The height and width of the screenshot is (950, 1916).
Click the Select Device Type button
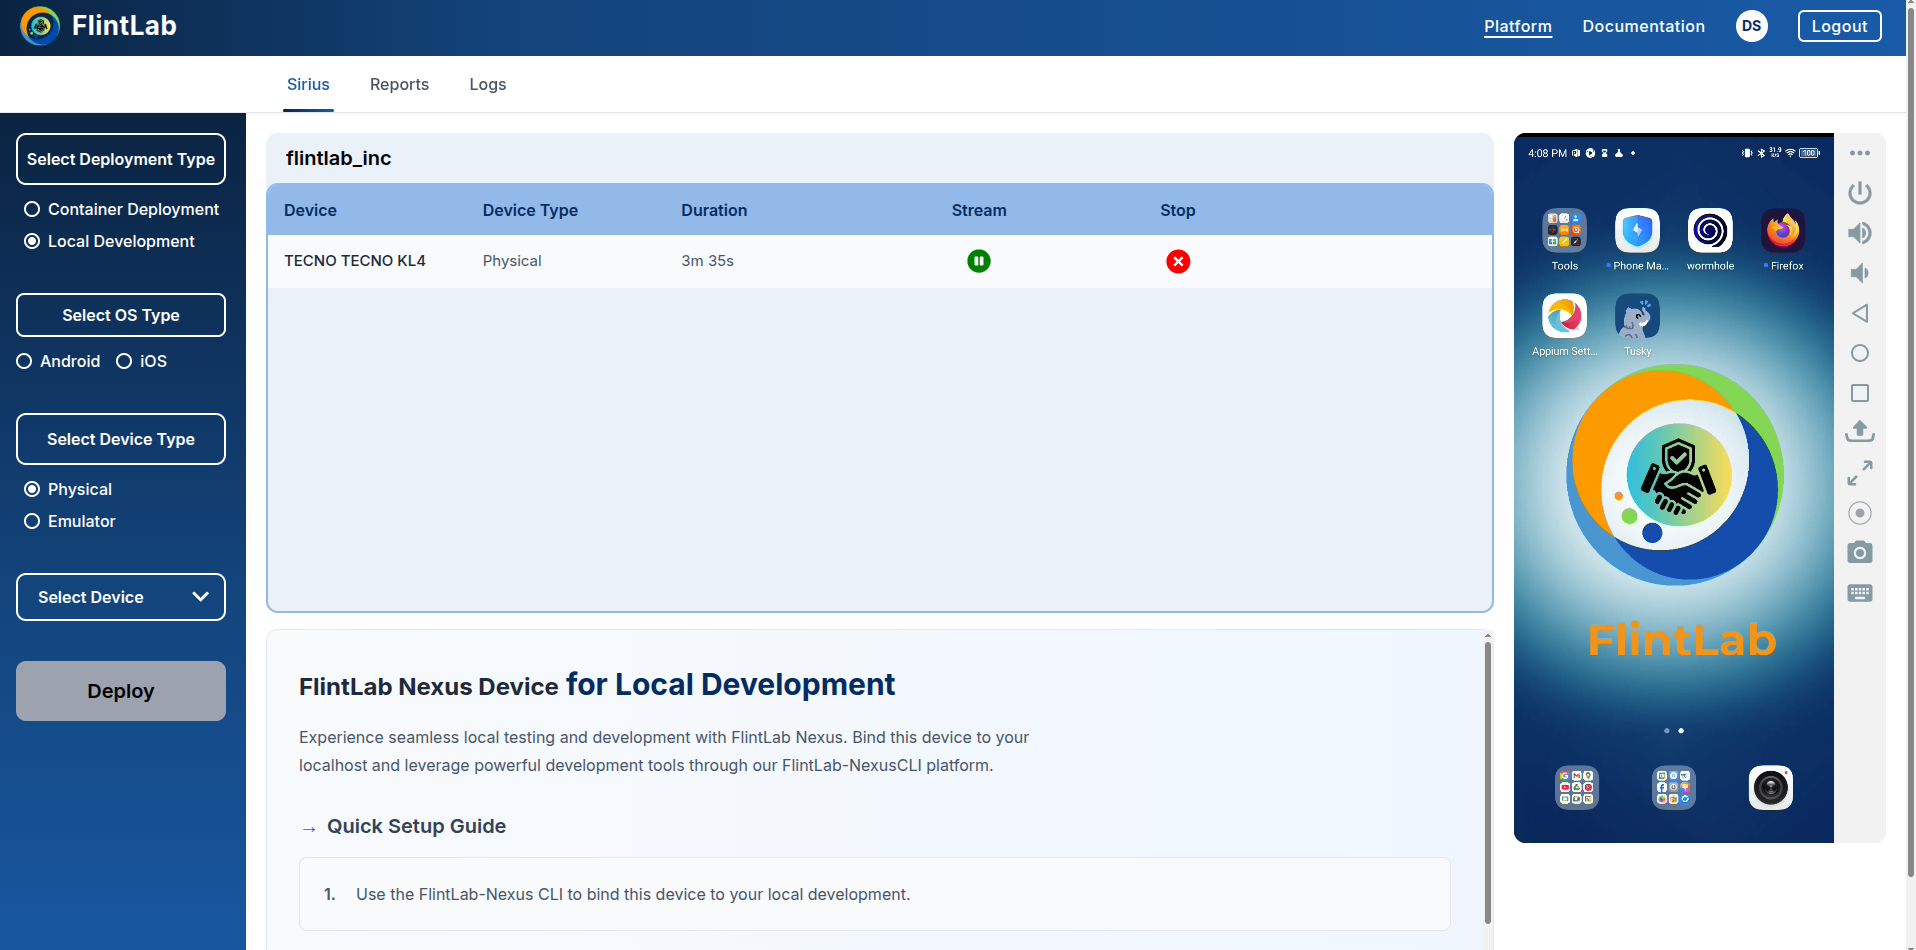pyautogui.click(x=121, y=439)
